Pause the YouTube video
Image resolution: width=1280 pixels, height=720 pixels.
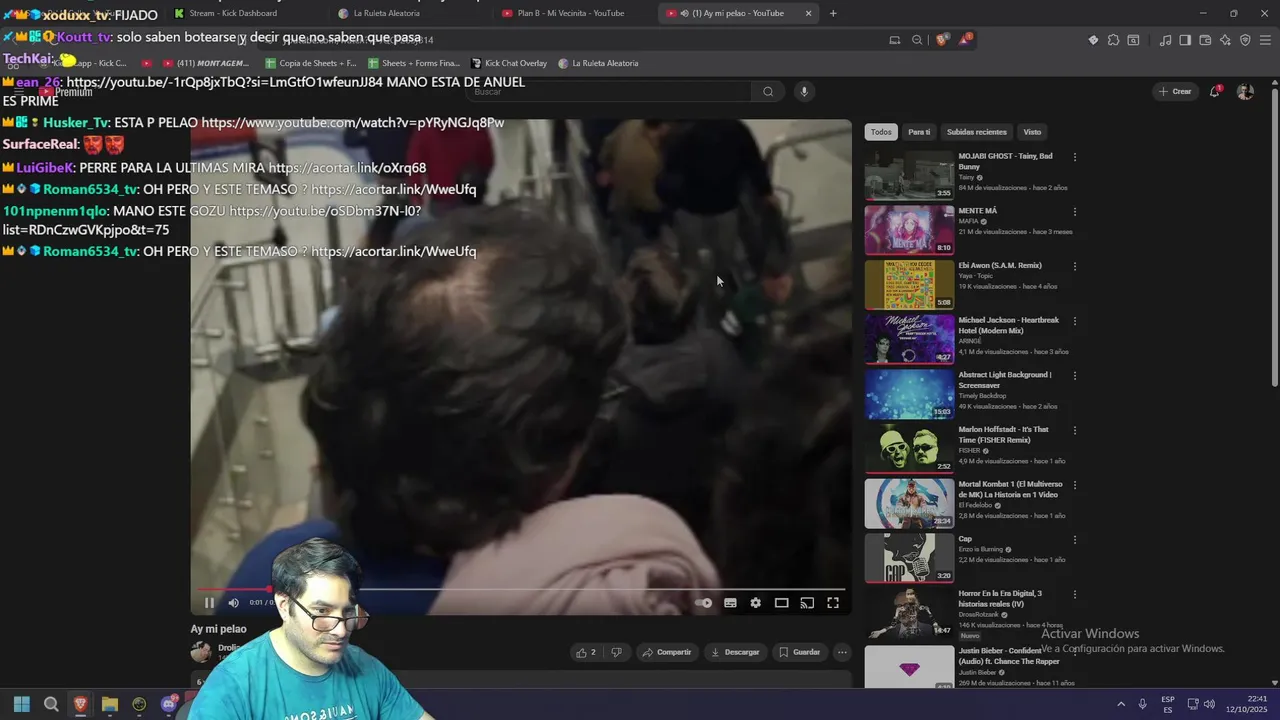coord(209,602)
